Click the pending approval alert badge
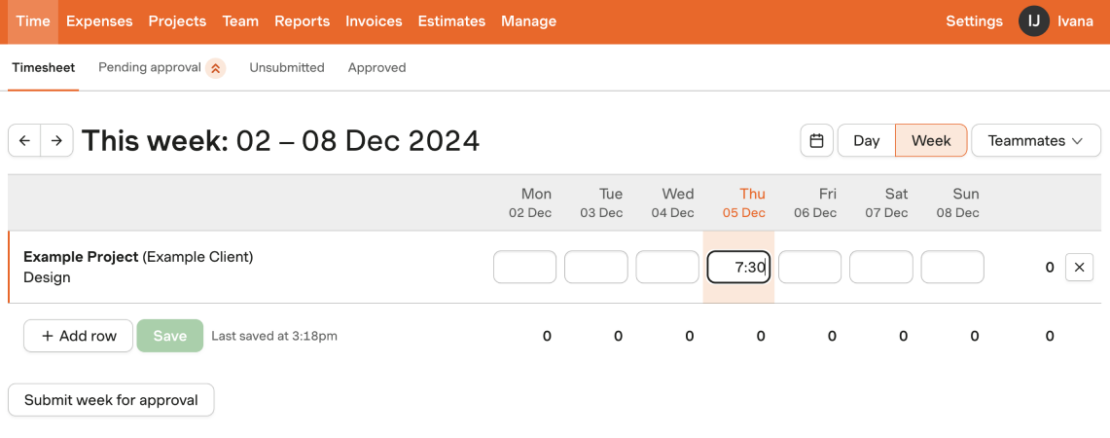The height and width of the screenshot is (438, 1110). 216,68
